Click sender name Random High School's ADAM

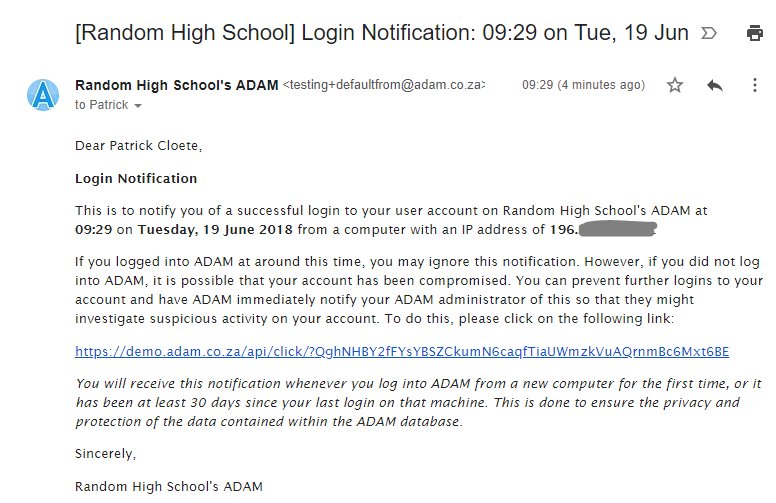click(176, 85)
